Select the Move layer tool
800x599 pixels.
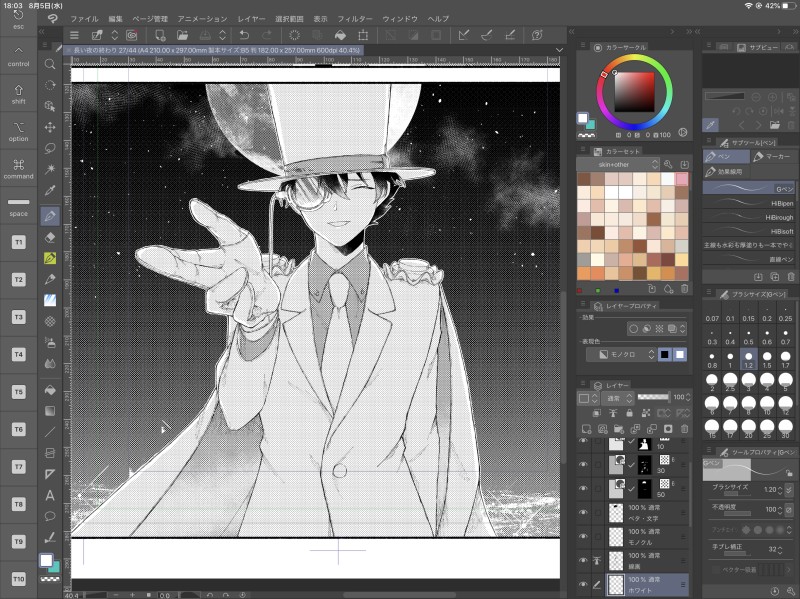pyautogui.click(x=50, y=127)
